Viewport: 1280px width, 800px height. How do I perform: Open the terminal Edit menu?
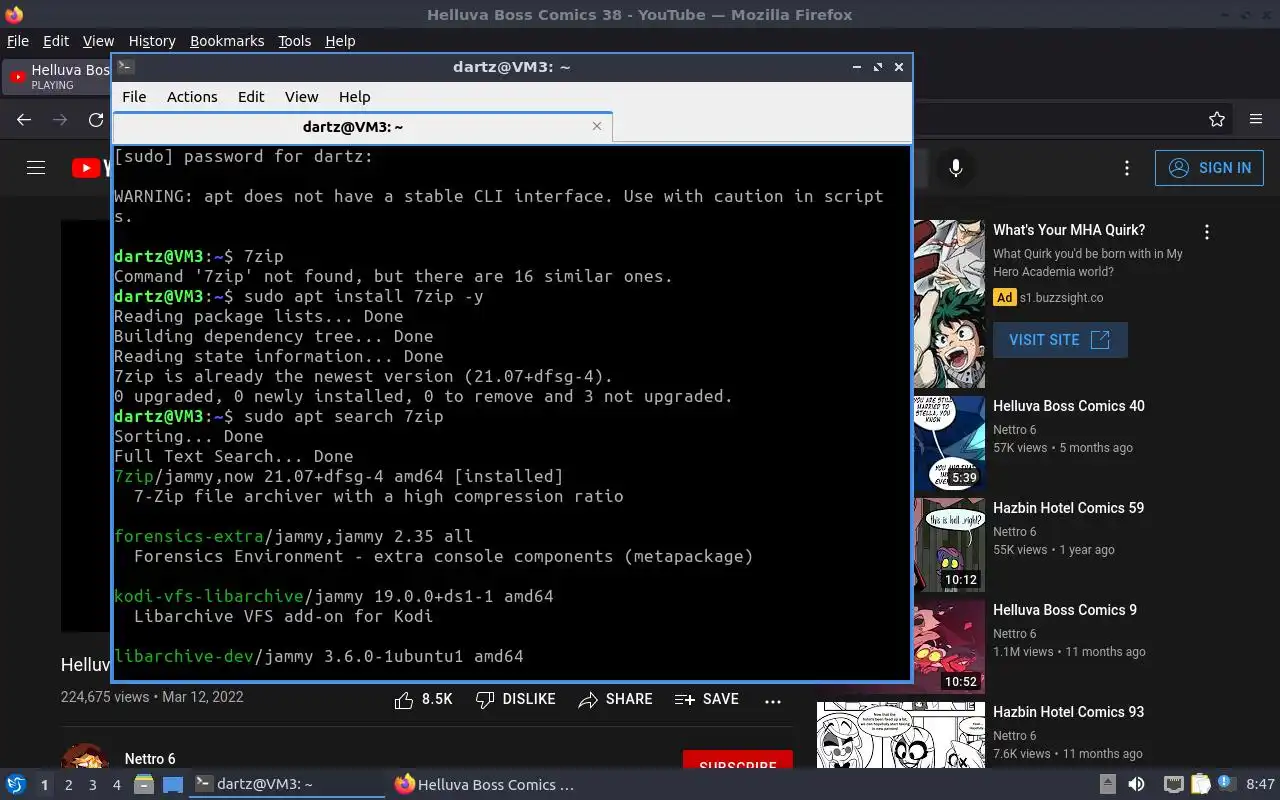point(251,97)
